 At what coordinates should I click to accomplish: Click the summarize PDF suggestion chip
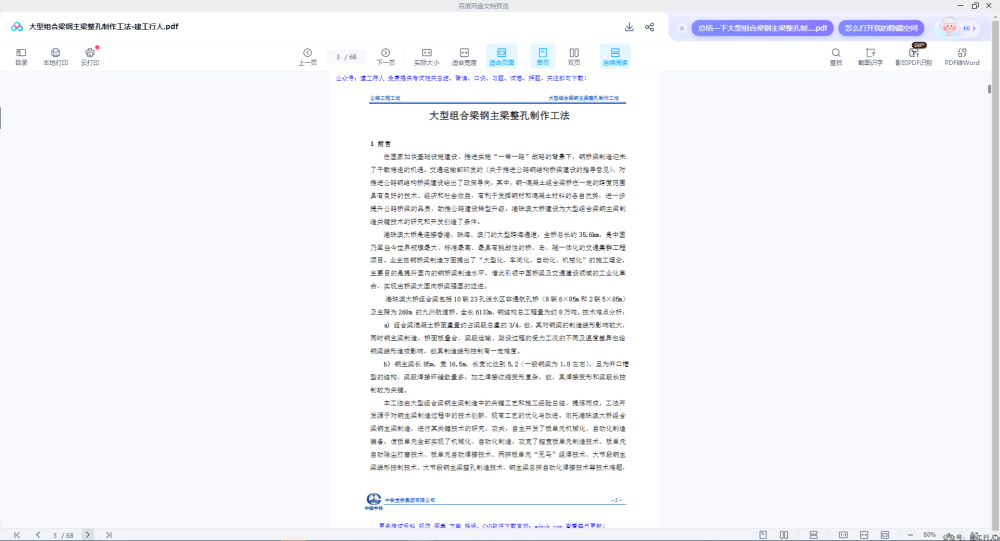pos(762,28)
